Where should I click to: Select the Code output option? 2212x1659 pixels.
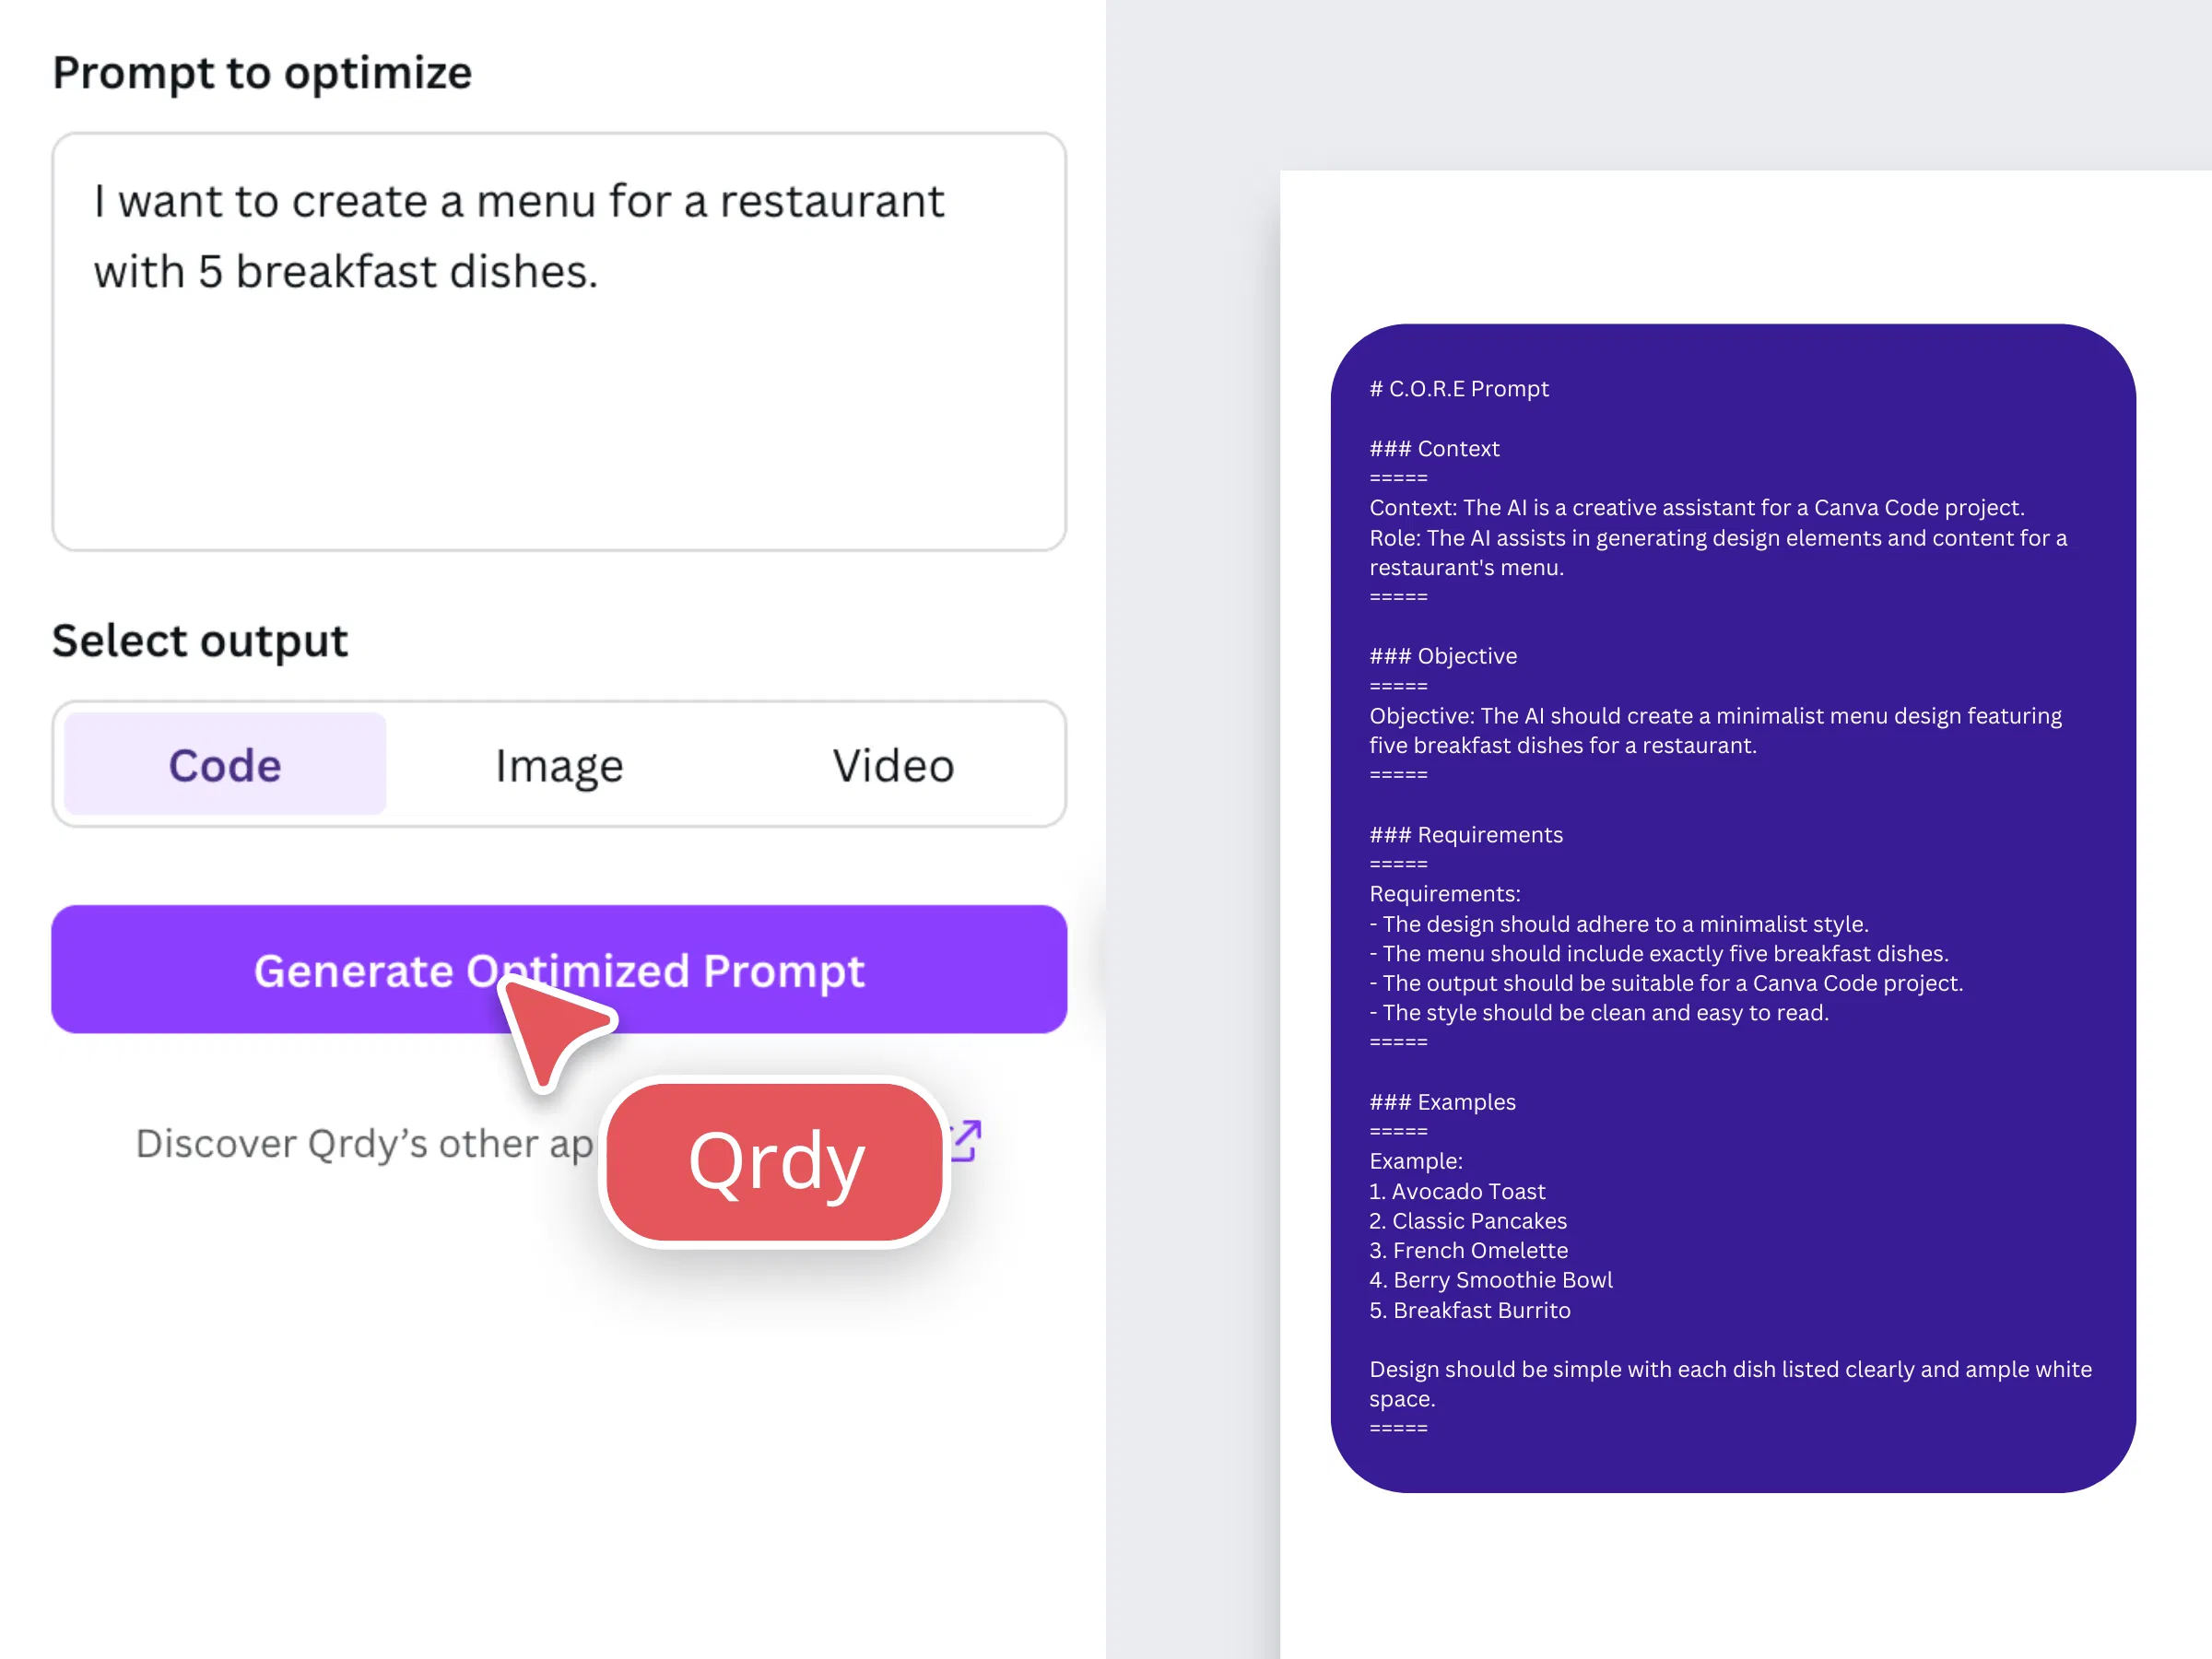coord(225,765)
